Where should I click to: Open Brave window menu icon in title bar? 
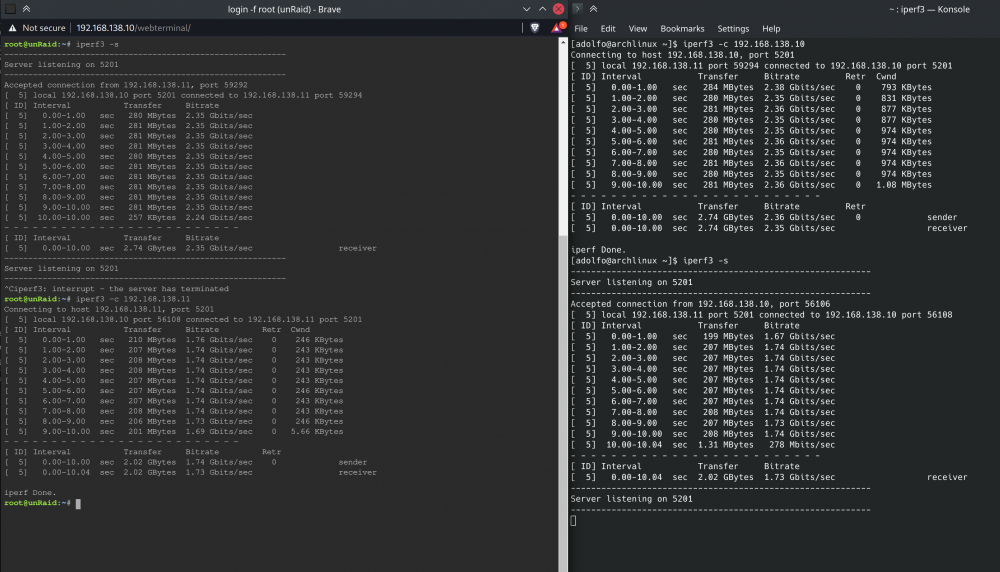click(x=10, y=9)
